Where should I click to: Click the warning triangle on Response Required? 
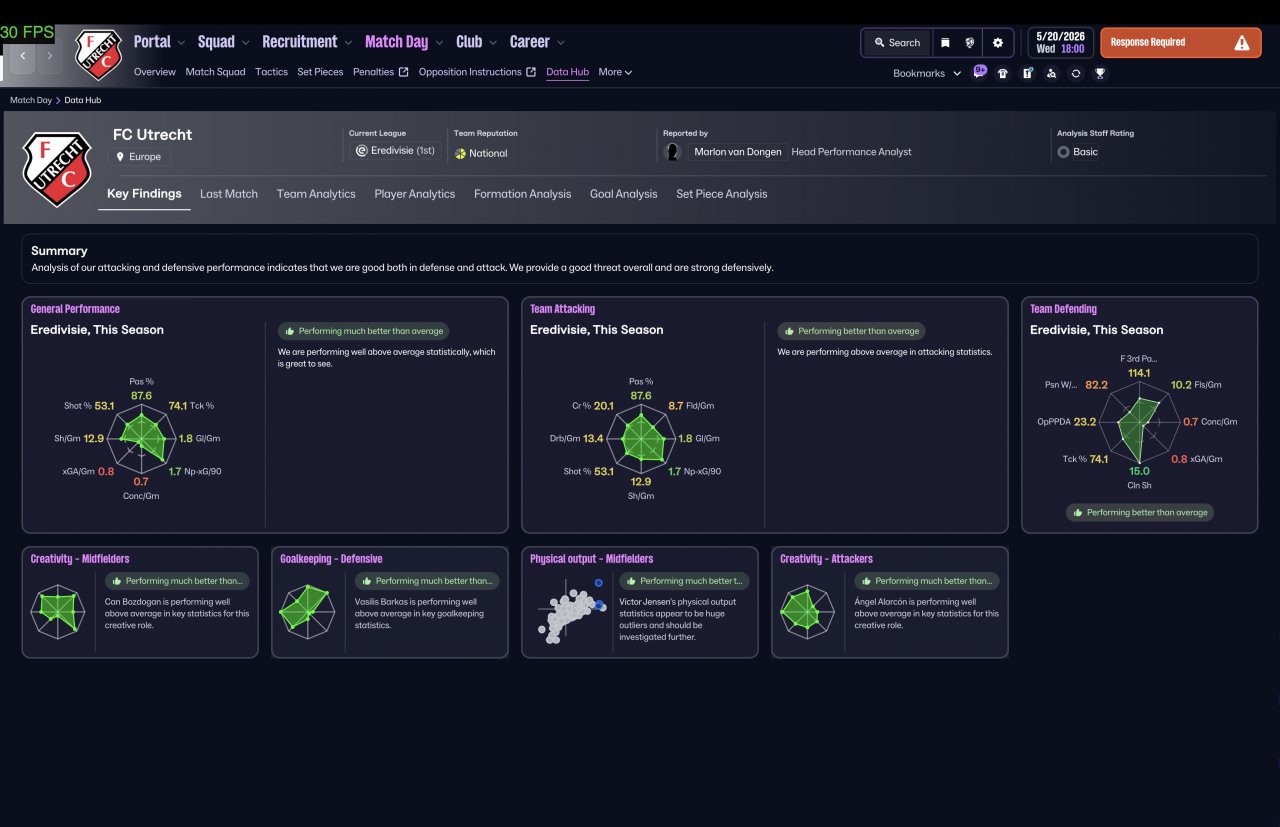tap(1241, 43)
